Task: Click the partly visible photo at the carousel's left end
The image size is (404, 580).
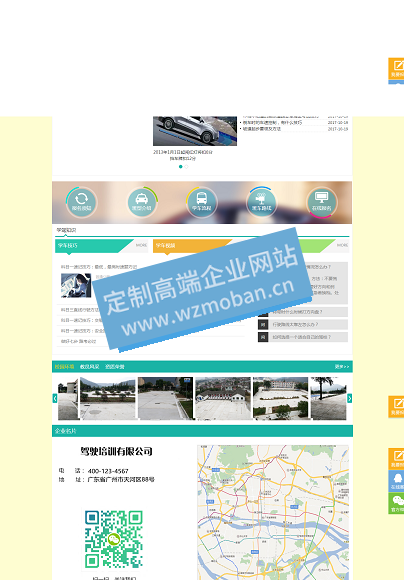Action: [x=68, y=398]
